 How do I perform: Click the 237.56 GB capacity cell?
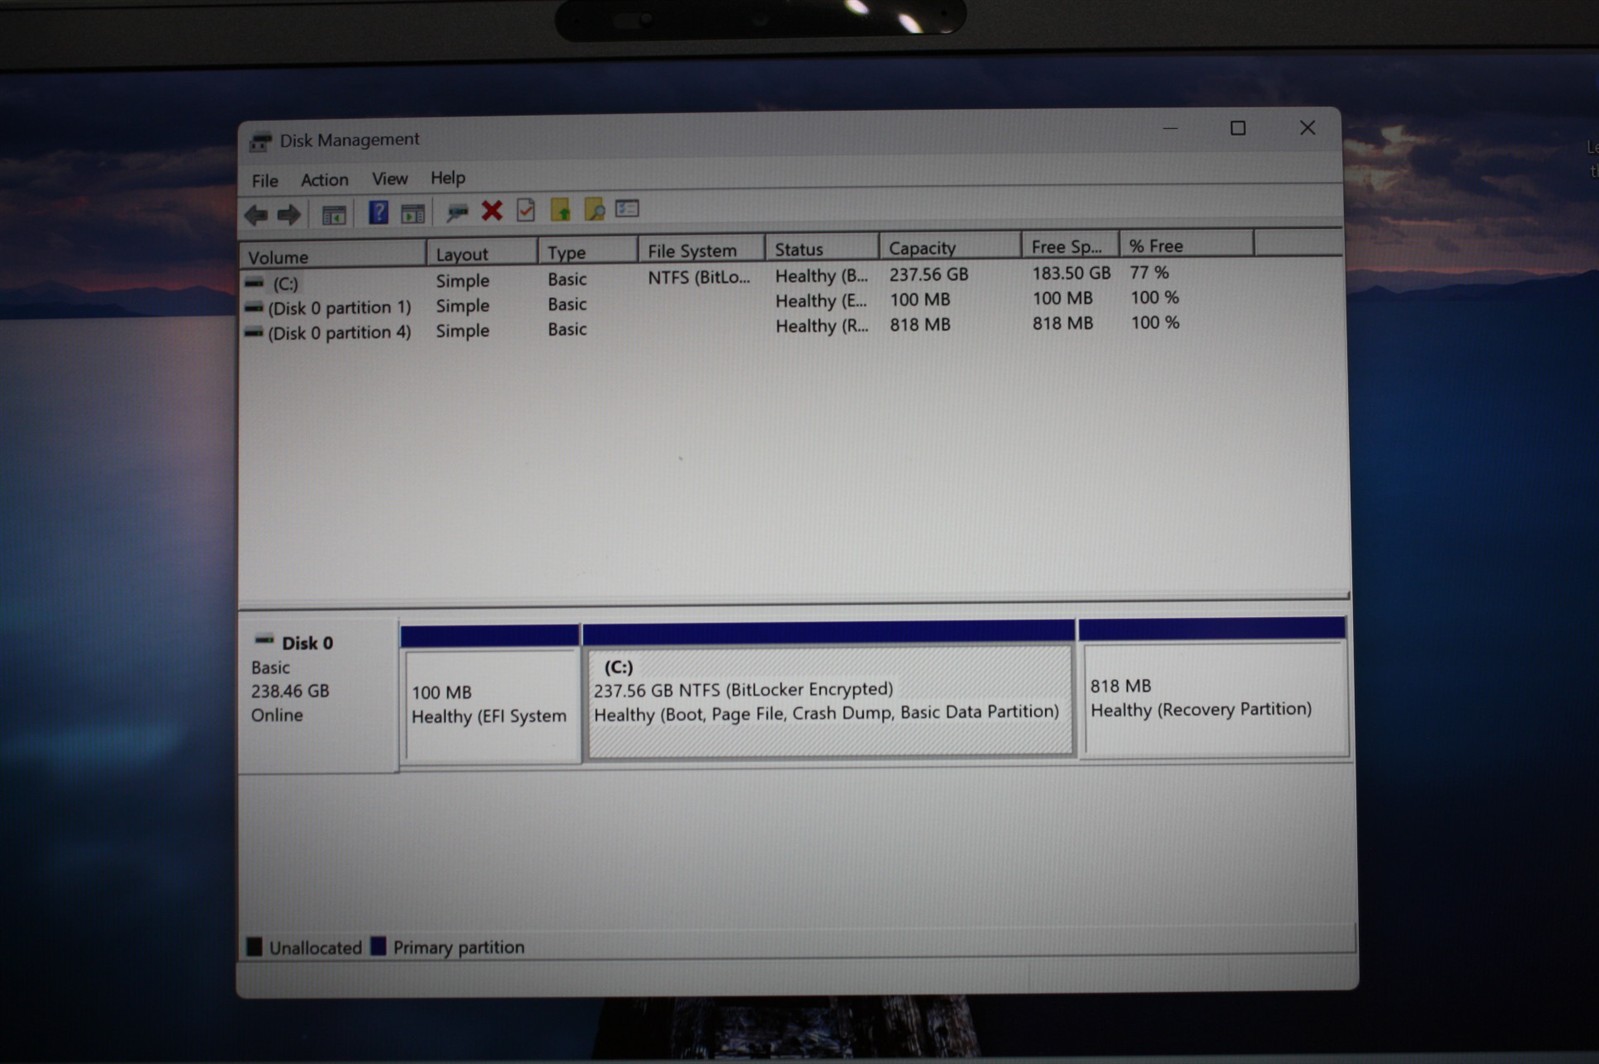pyautogui.click(x=929, y=274)
